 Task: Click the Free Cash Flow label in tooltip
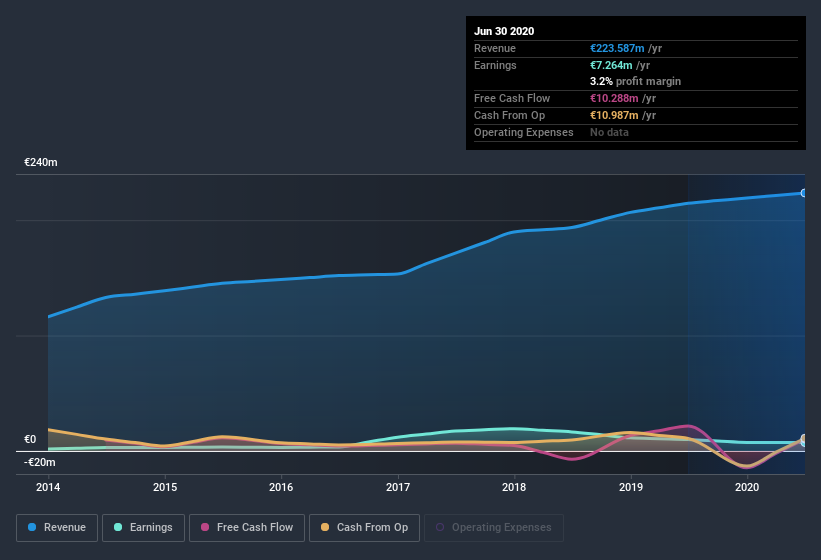[512, 98]
